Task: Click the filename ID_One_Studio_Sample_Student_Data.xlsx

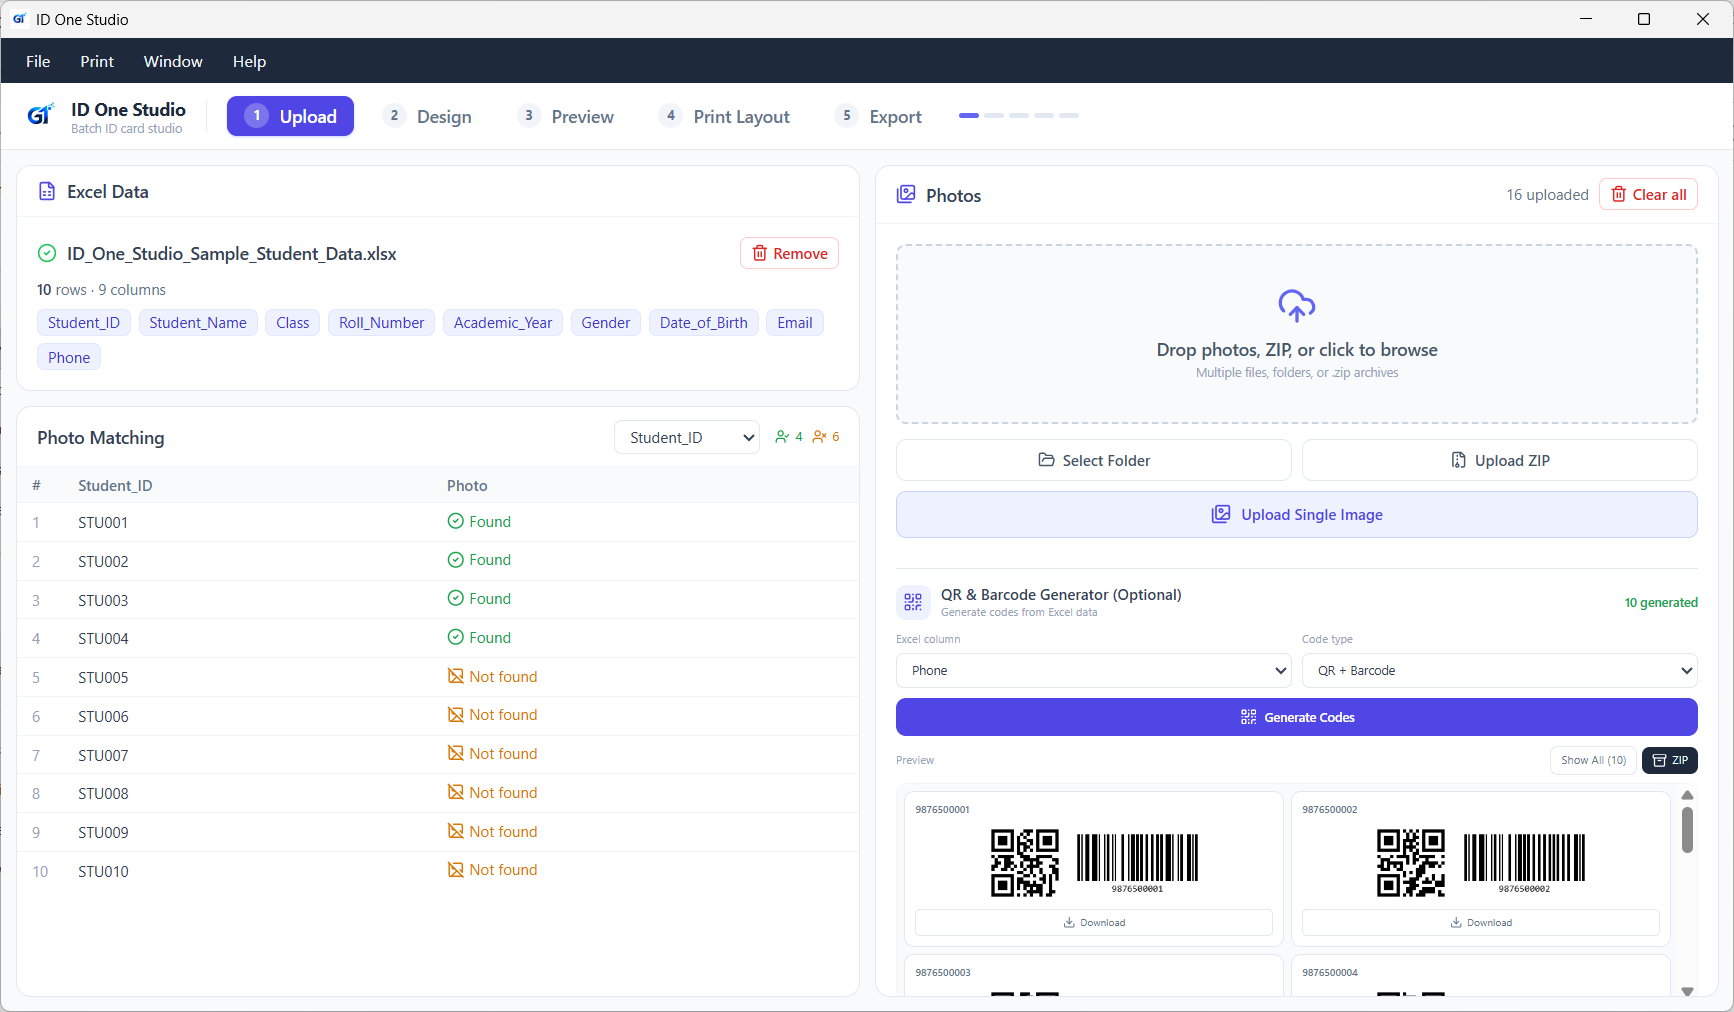Action: tap(232, 254)
